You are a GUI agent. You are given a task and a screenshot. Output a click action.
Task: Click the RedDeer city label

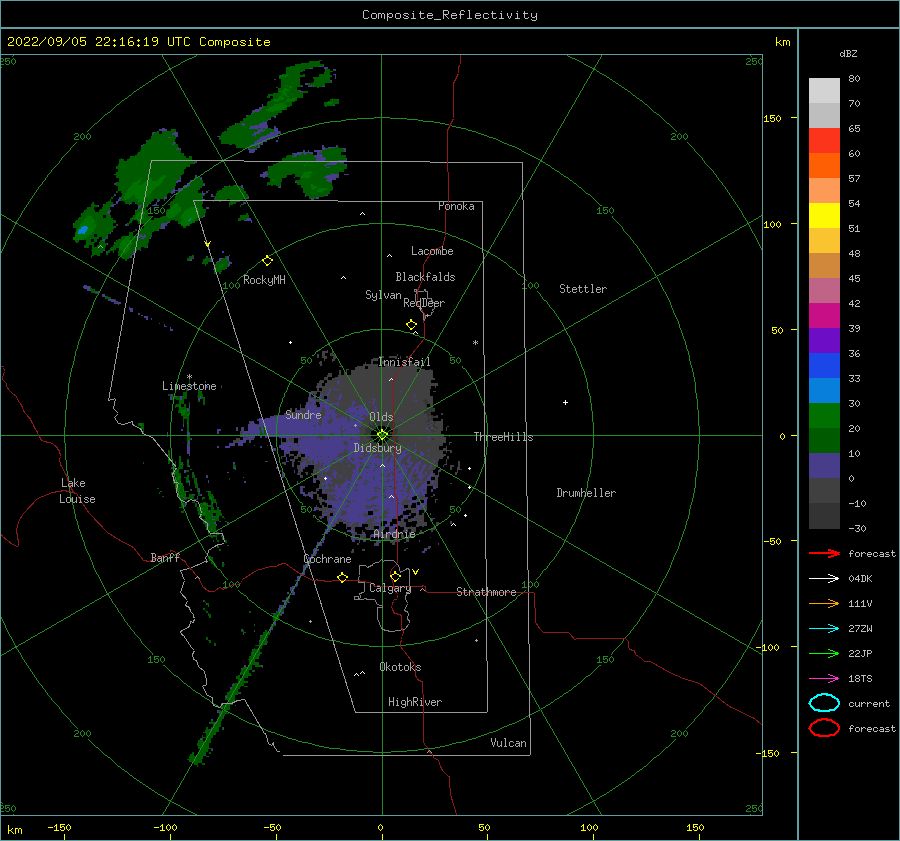pyautogui.click(x=424, y=303)
